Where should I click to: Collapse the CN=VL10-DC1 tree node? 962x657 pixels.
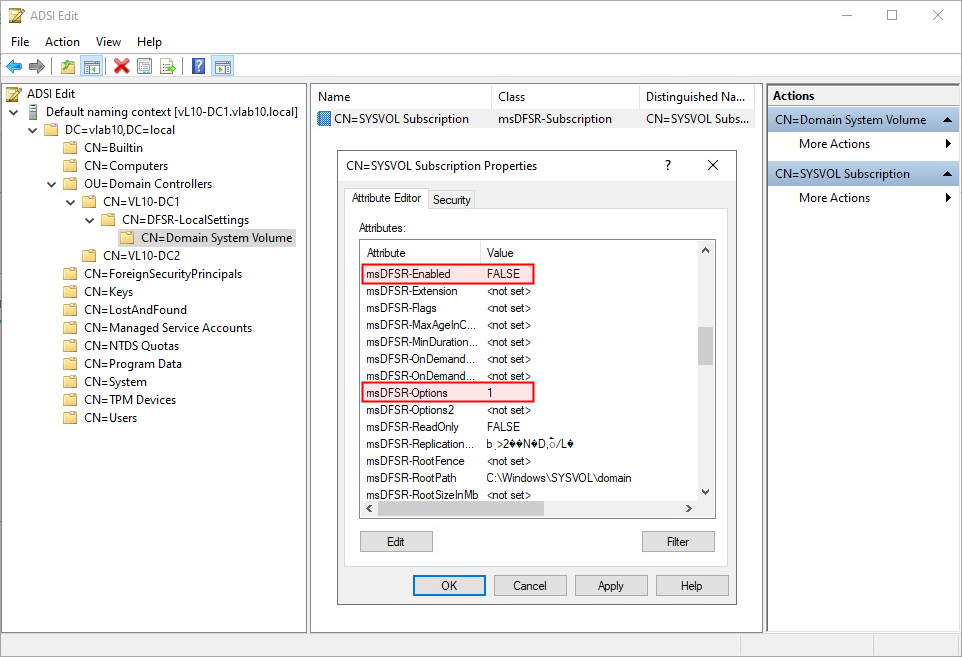click(70, 202)
